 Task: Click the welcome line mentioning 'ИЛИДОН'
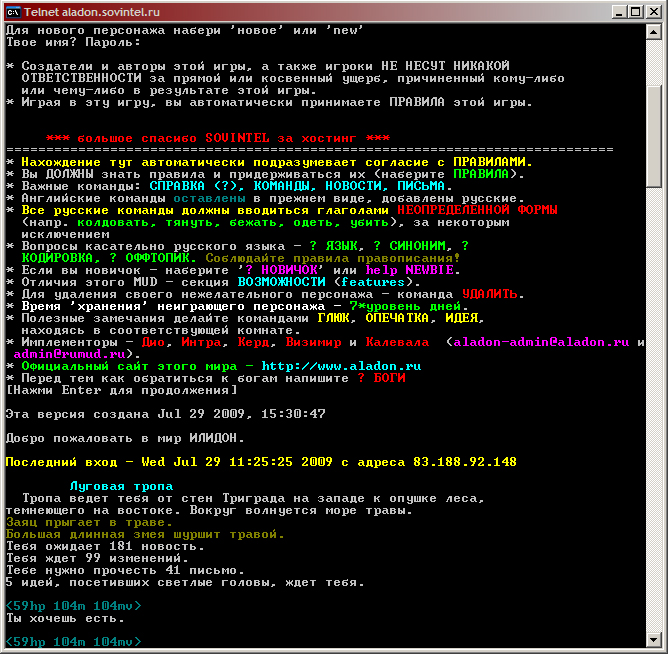[125, 438]
